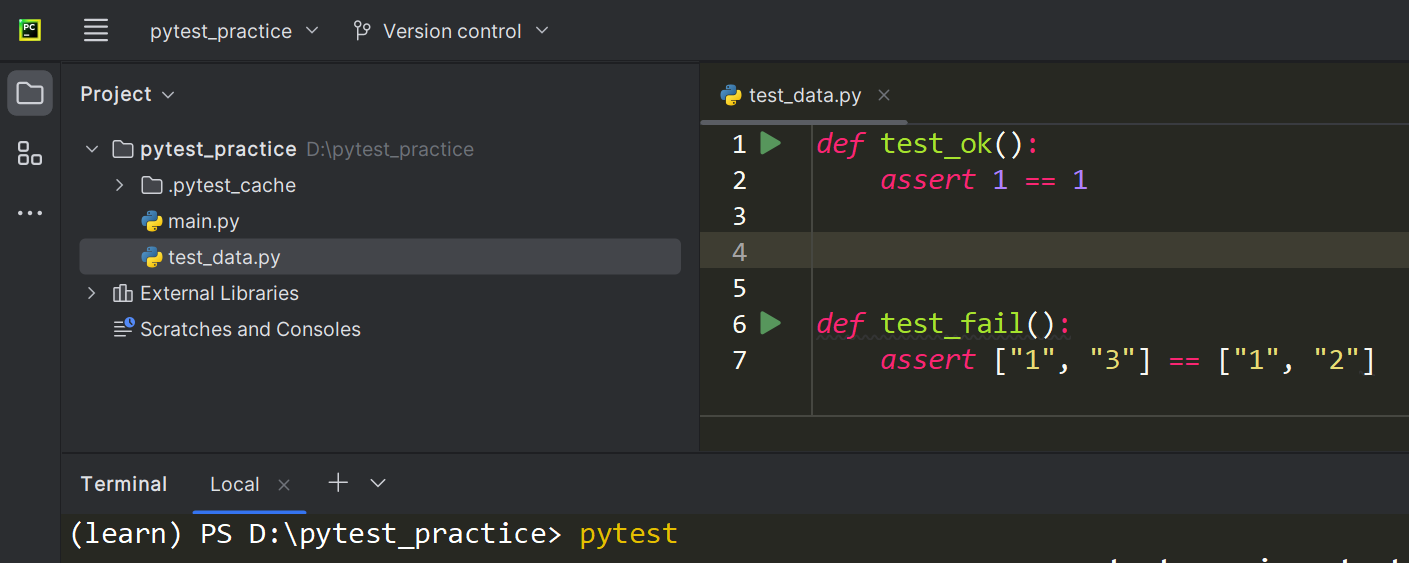Expand the .pytest_cache folder
The image size is (1409, 563).
[119, 185]
